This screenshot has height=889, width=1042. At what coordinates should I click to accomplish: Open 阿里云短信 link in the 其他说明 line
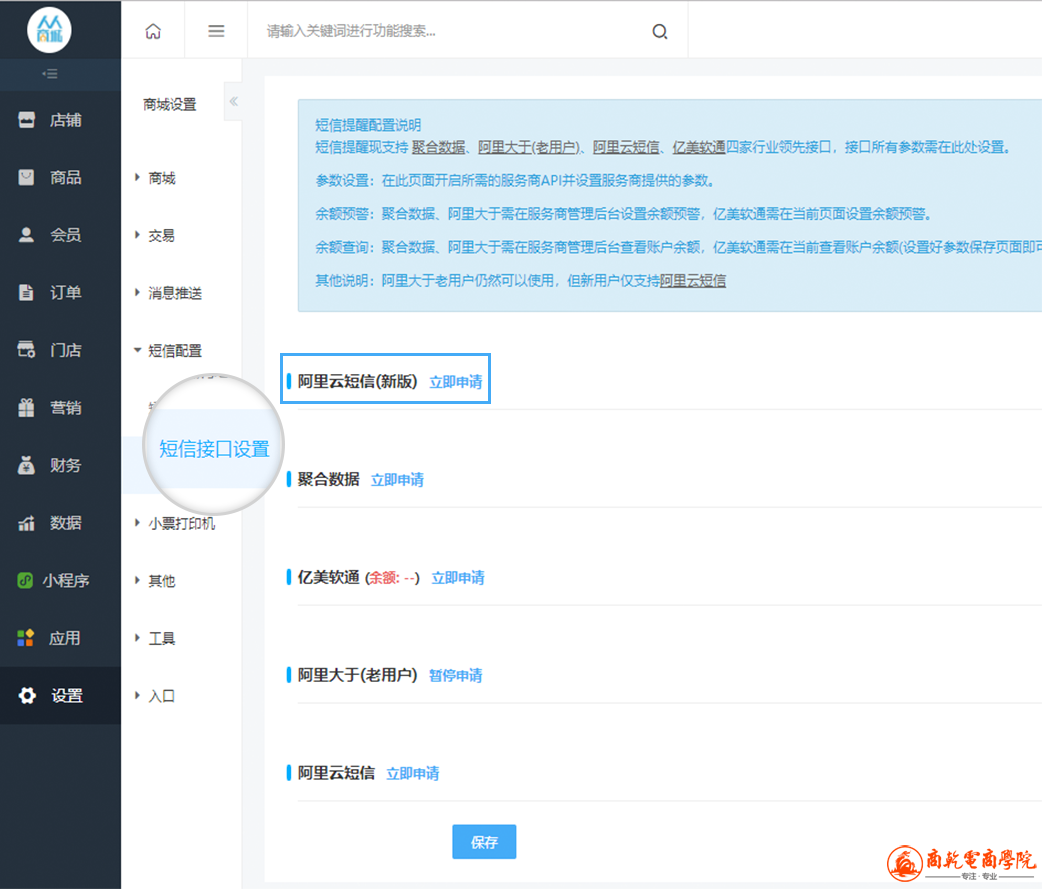point(693,280)
